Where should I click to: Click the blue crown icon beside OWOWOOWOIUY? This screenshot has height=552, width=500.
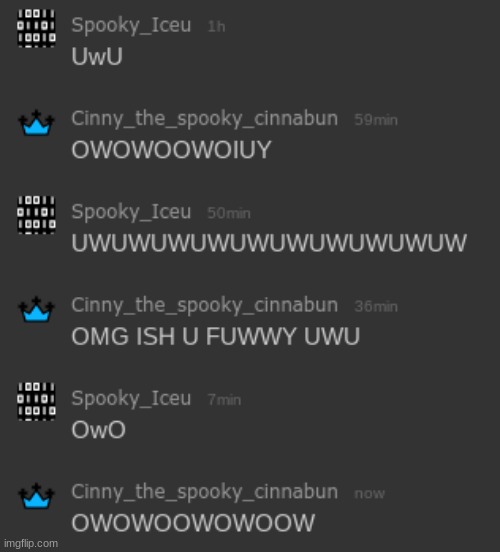36,123
